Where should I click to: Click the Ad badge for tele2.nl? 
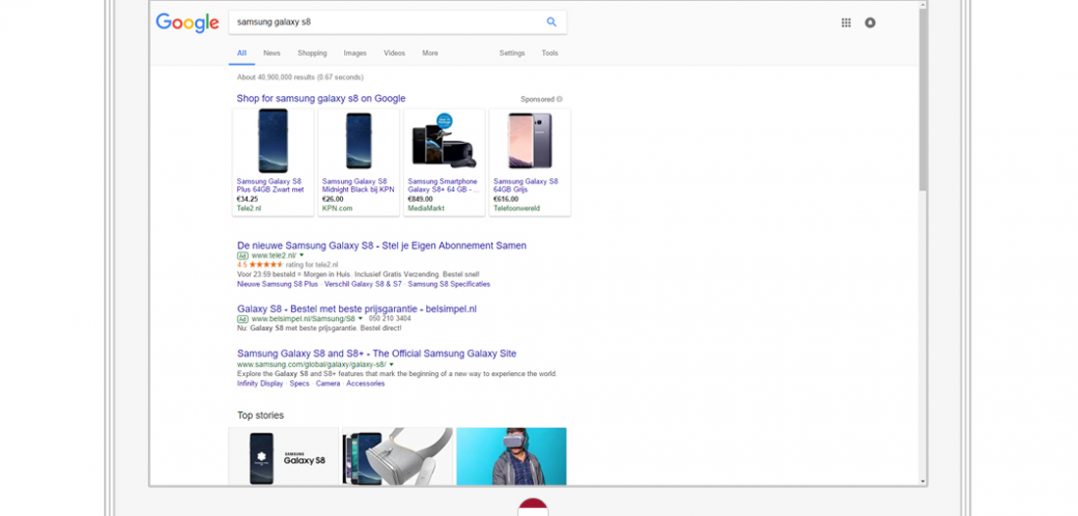pyautogui.click(x=243, y=256)
